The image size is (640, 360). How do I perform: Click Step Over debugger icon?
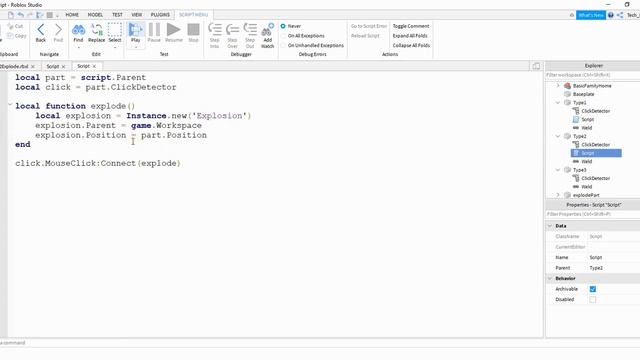(232, 35)
